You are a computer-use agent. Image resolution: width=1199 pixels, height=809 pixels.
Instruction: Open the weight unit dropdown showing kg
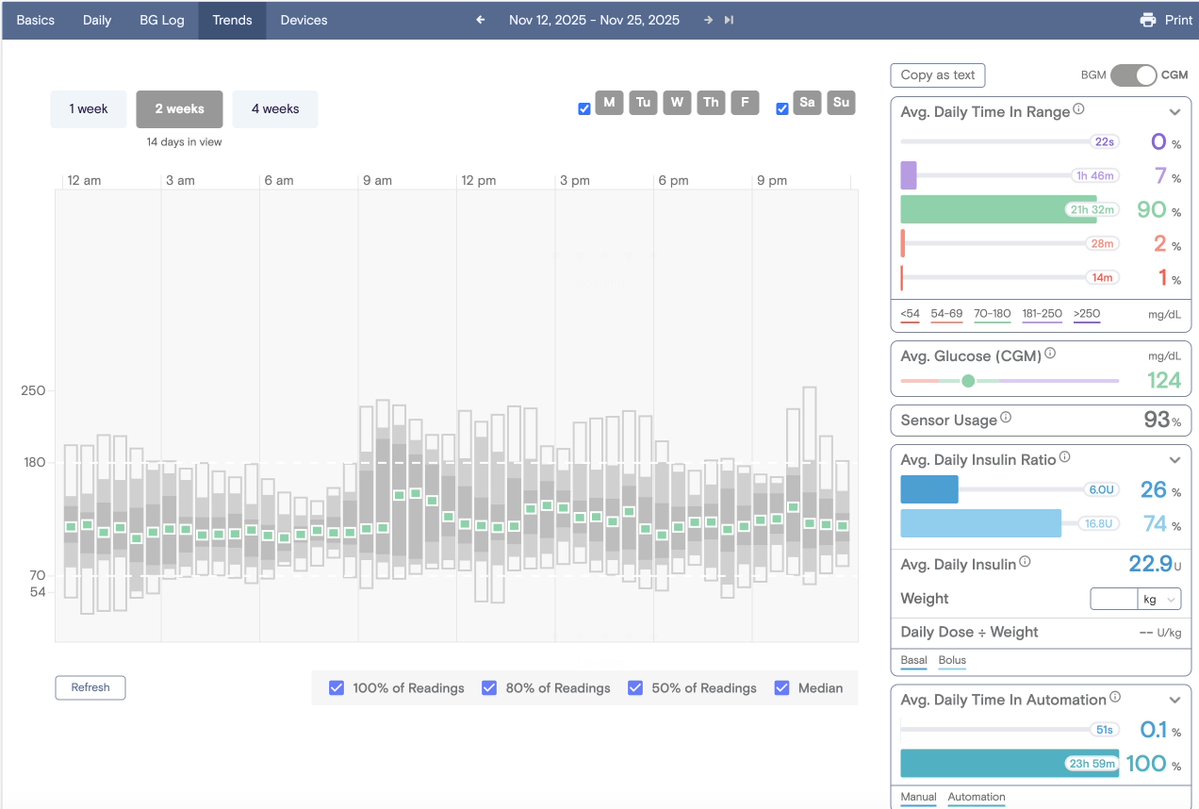pos(1160,598)
